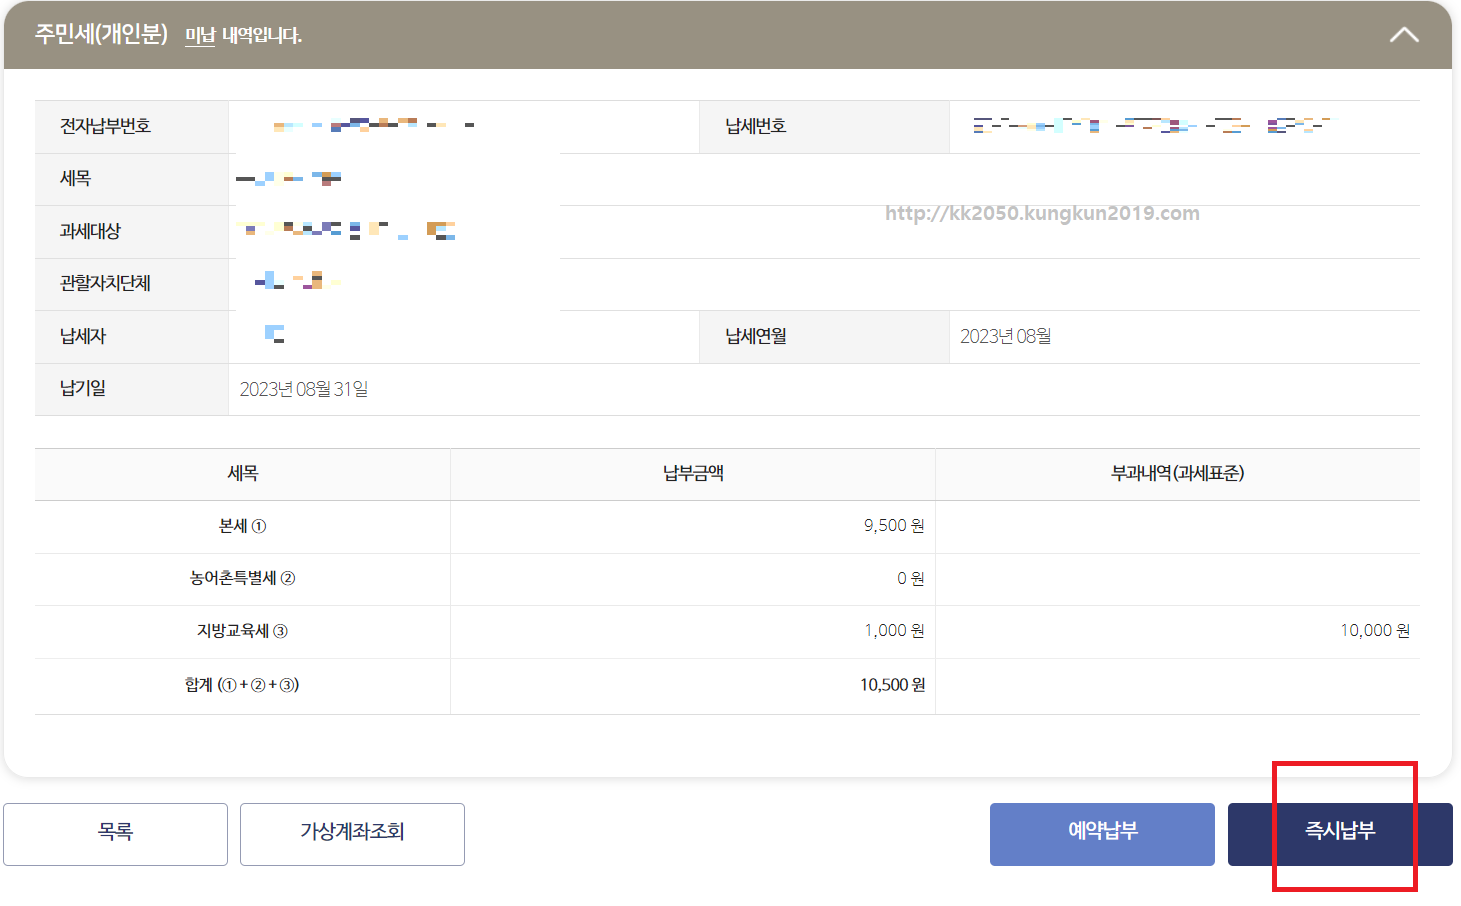Click the 부과내역(과세표준) column header
The height and width of the screenshot is (906, 1461).
click(x=1177, y=473)
